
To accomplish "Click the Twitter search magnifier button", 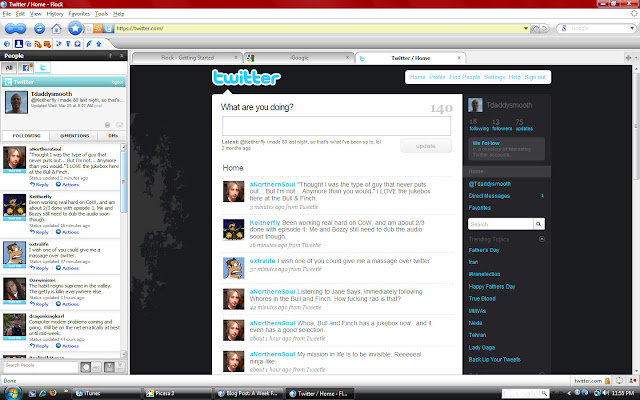I will (539, 224).
